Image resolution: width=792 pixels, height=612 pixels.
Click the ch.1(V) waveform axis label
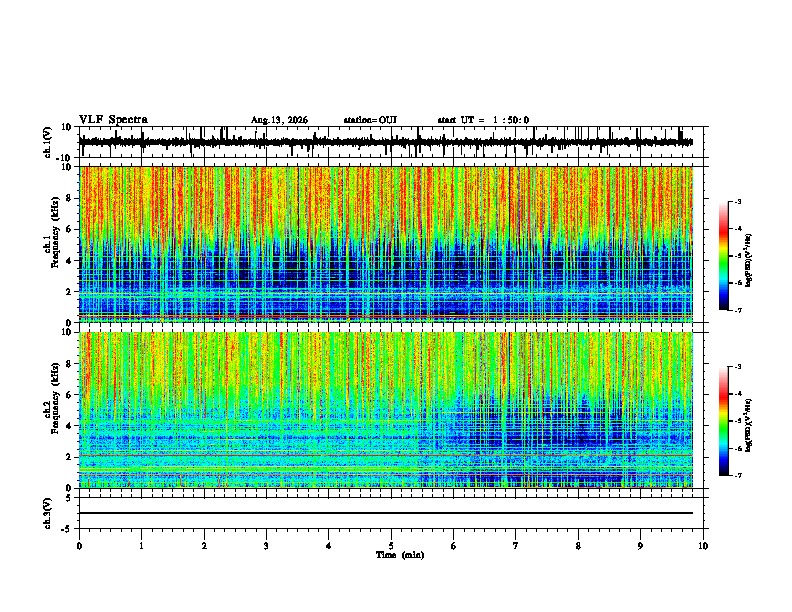coord(48,142)
